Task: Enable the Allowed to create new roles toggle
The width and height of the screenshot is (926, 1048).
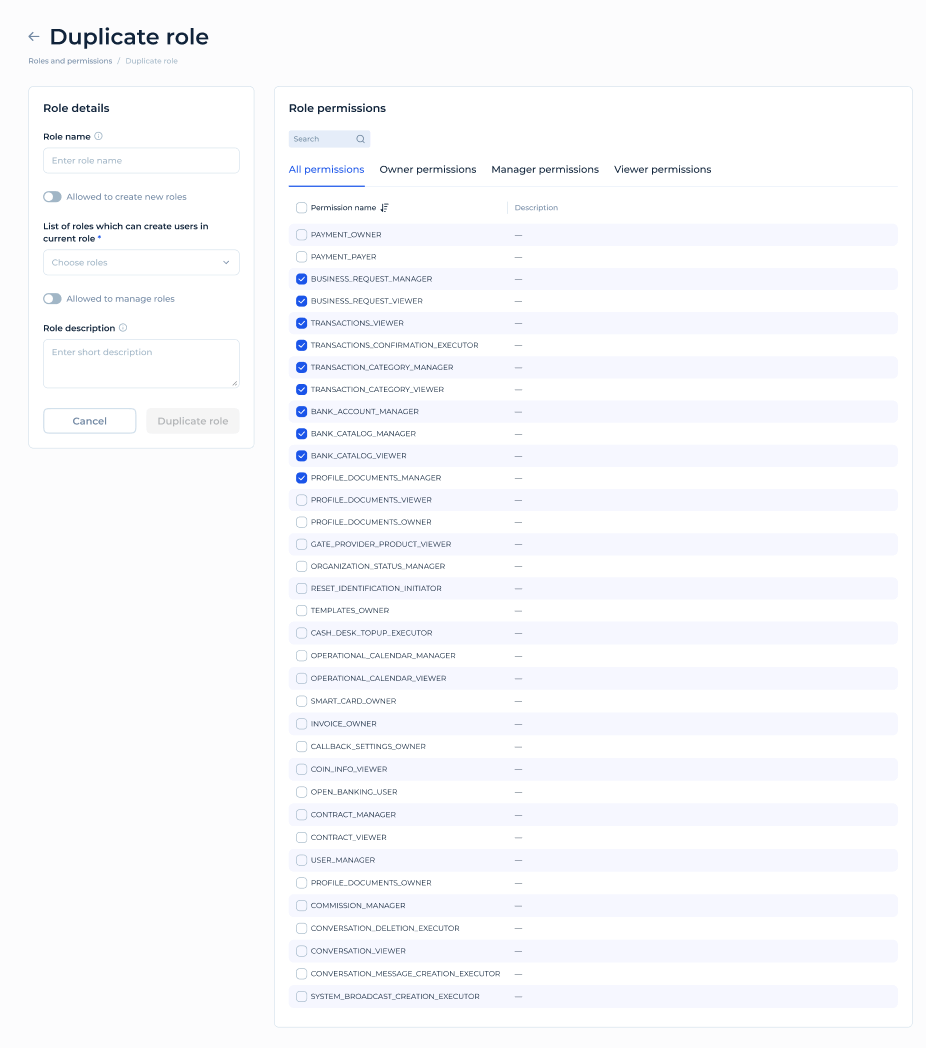Action: pyautogui.click(x=51, y=197)
